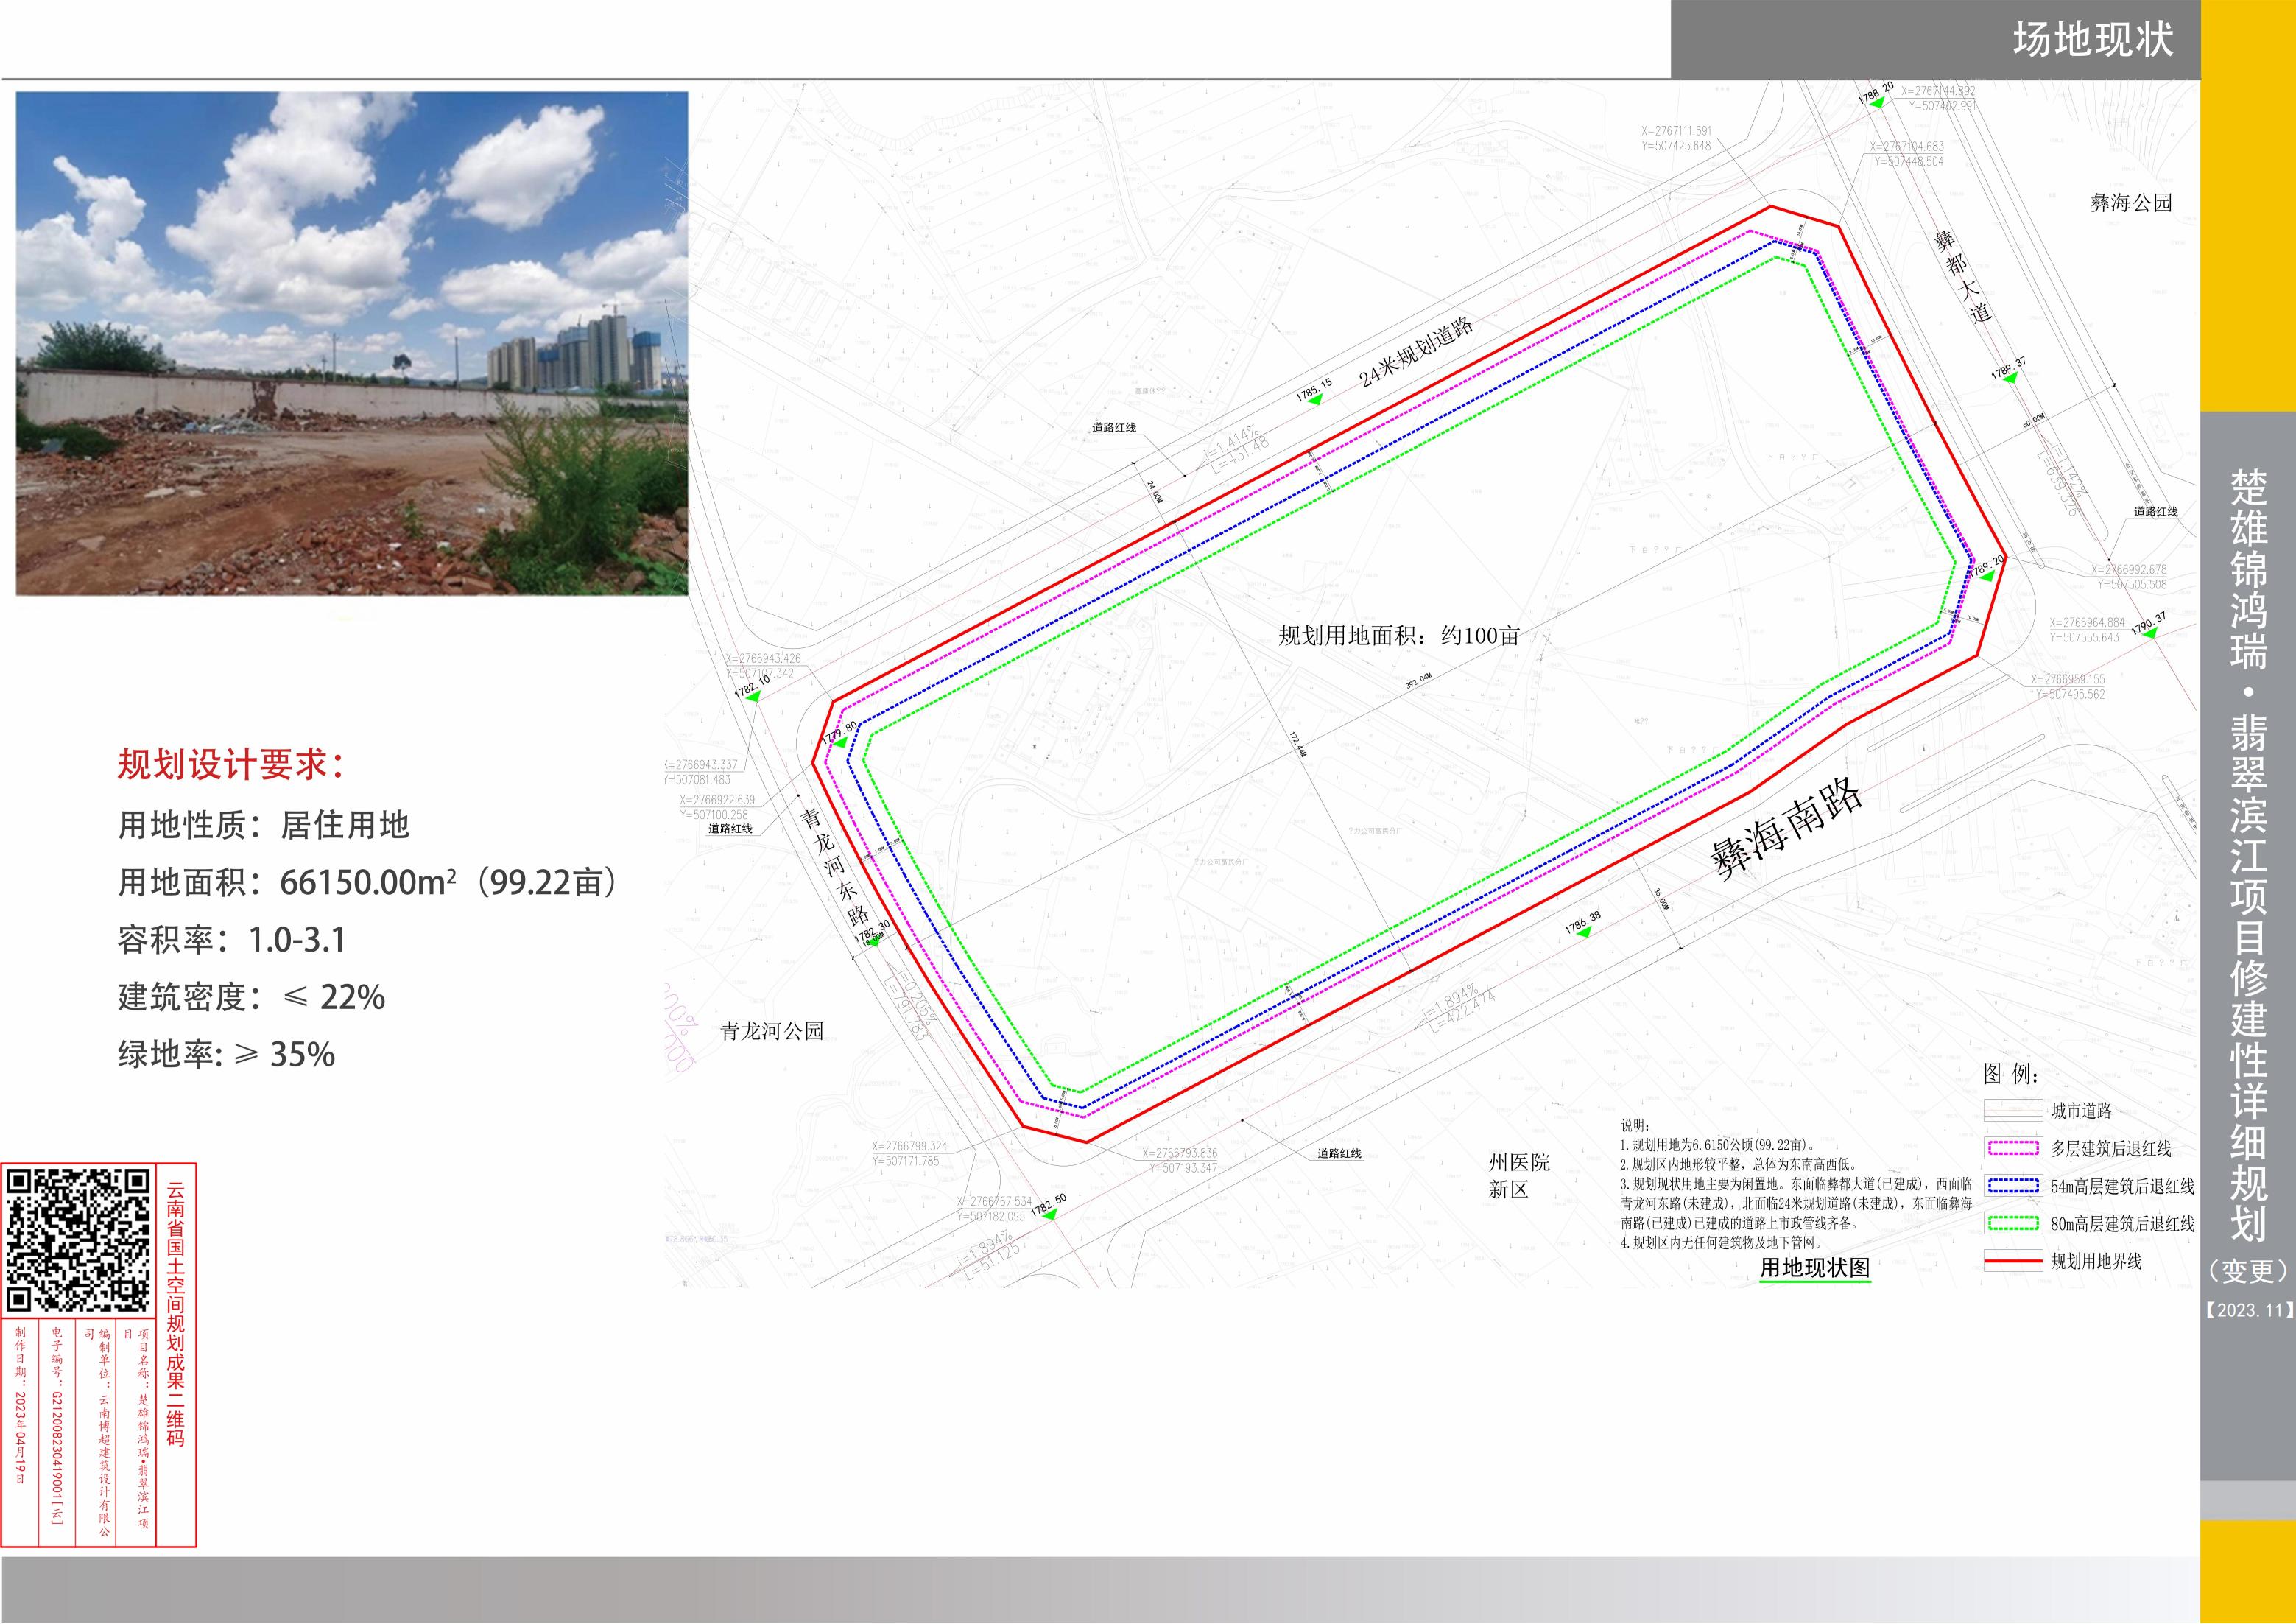This screenshot has width=2296, height=1624.
Task: Click the 1789.37 marker on 彝都大道
Action: [x=2012, y=377]
